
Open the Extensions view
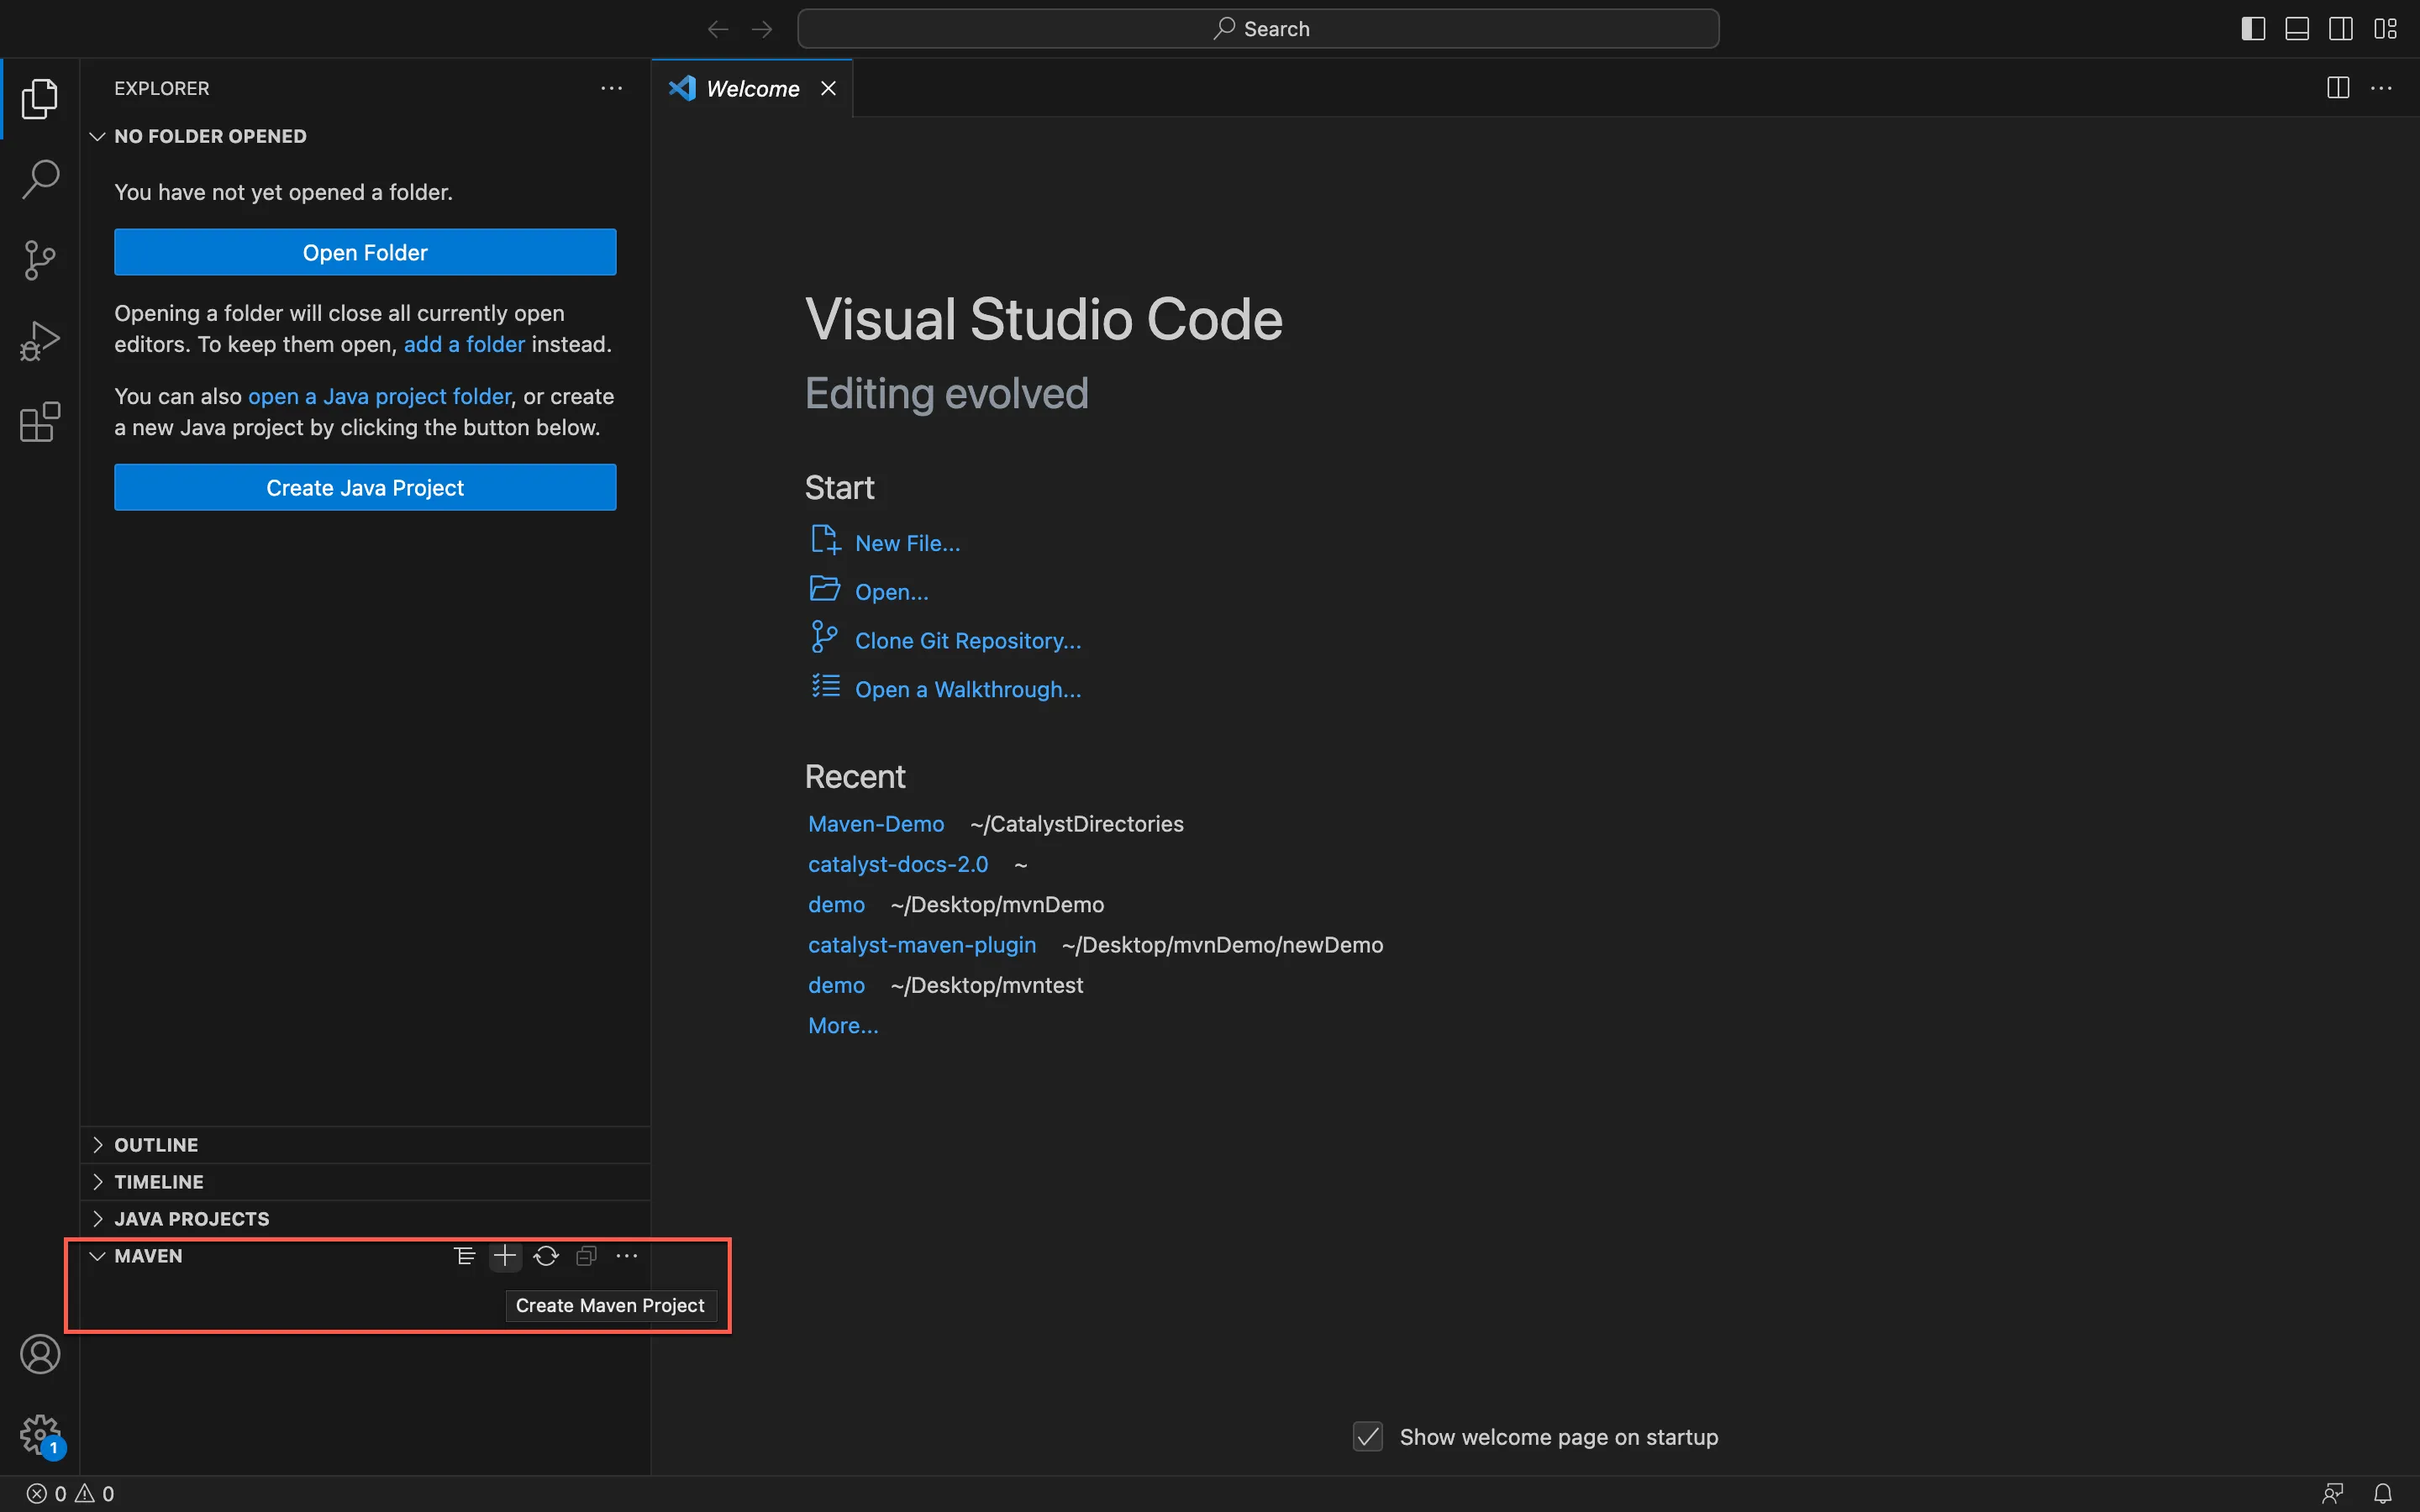(40, 422)
